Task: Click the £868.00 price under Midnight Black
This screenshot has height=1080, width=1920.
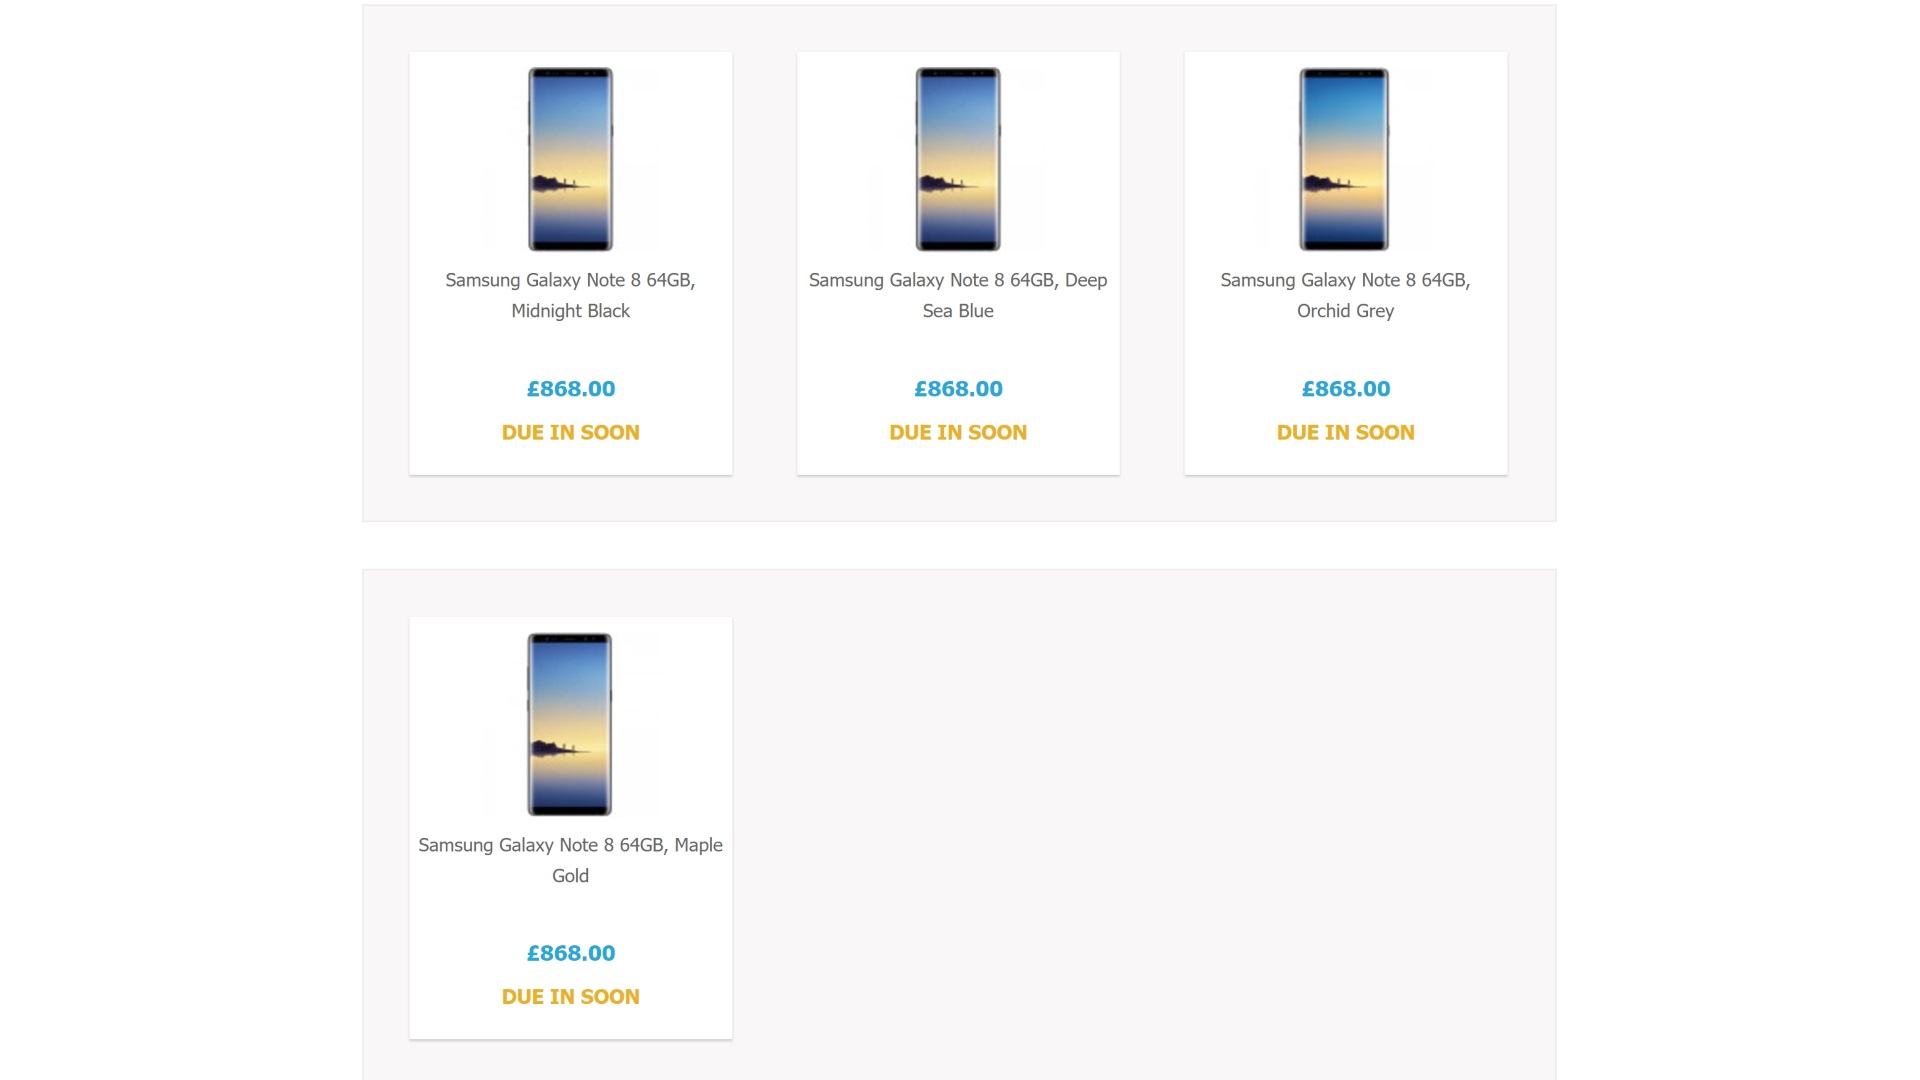Action: [x=571, y=389]
